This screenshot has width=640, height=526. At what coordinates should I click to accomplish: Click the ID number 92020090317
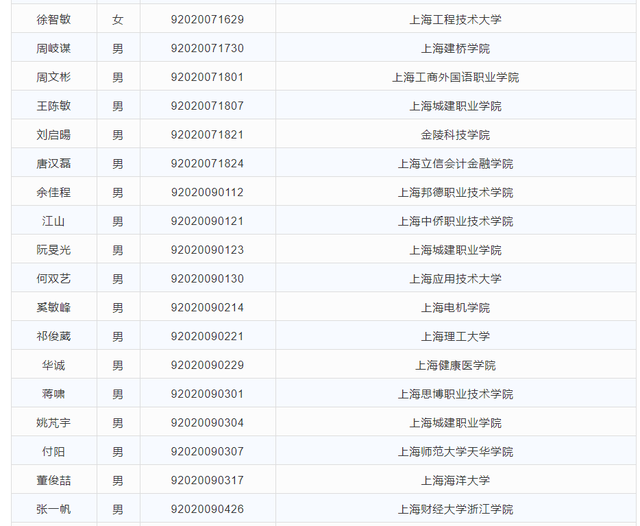coord(207,480)
